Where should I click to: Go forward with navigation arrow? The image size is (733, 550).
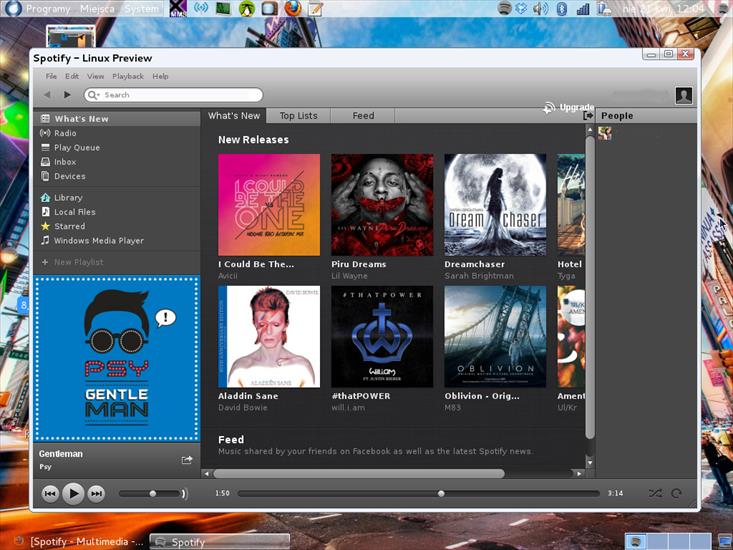pyautogui.click(x=67, y=95)
